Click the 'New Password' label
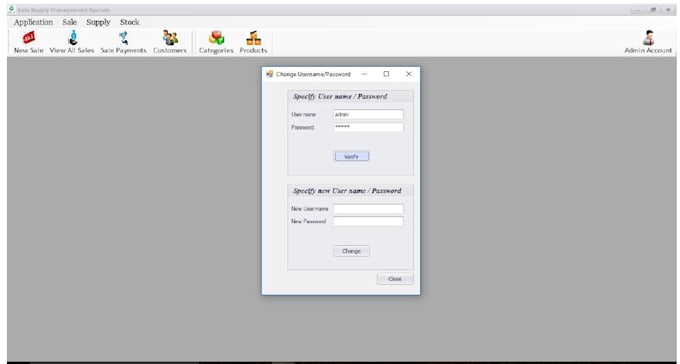The width and height of the screenshot is (680, 364). [308, 221]
